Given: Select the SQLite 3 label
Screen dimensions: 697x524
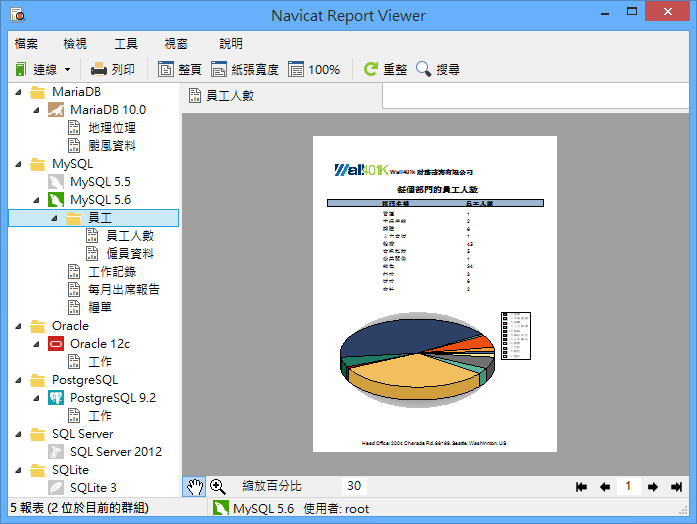Looking at the screenshot, I should pos(93,488).
